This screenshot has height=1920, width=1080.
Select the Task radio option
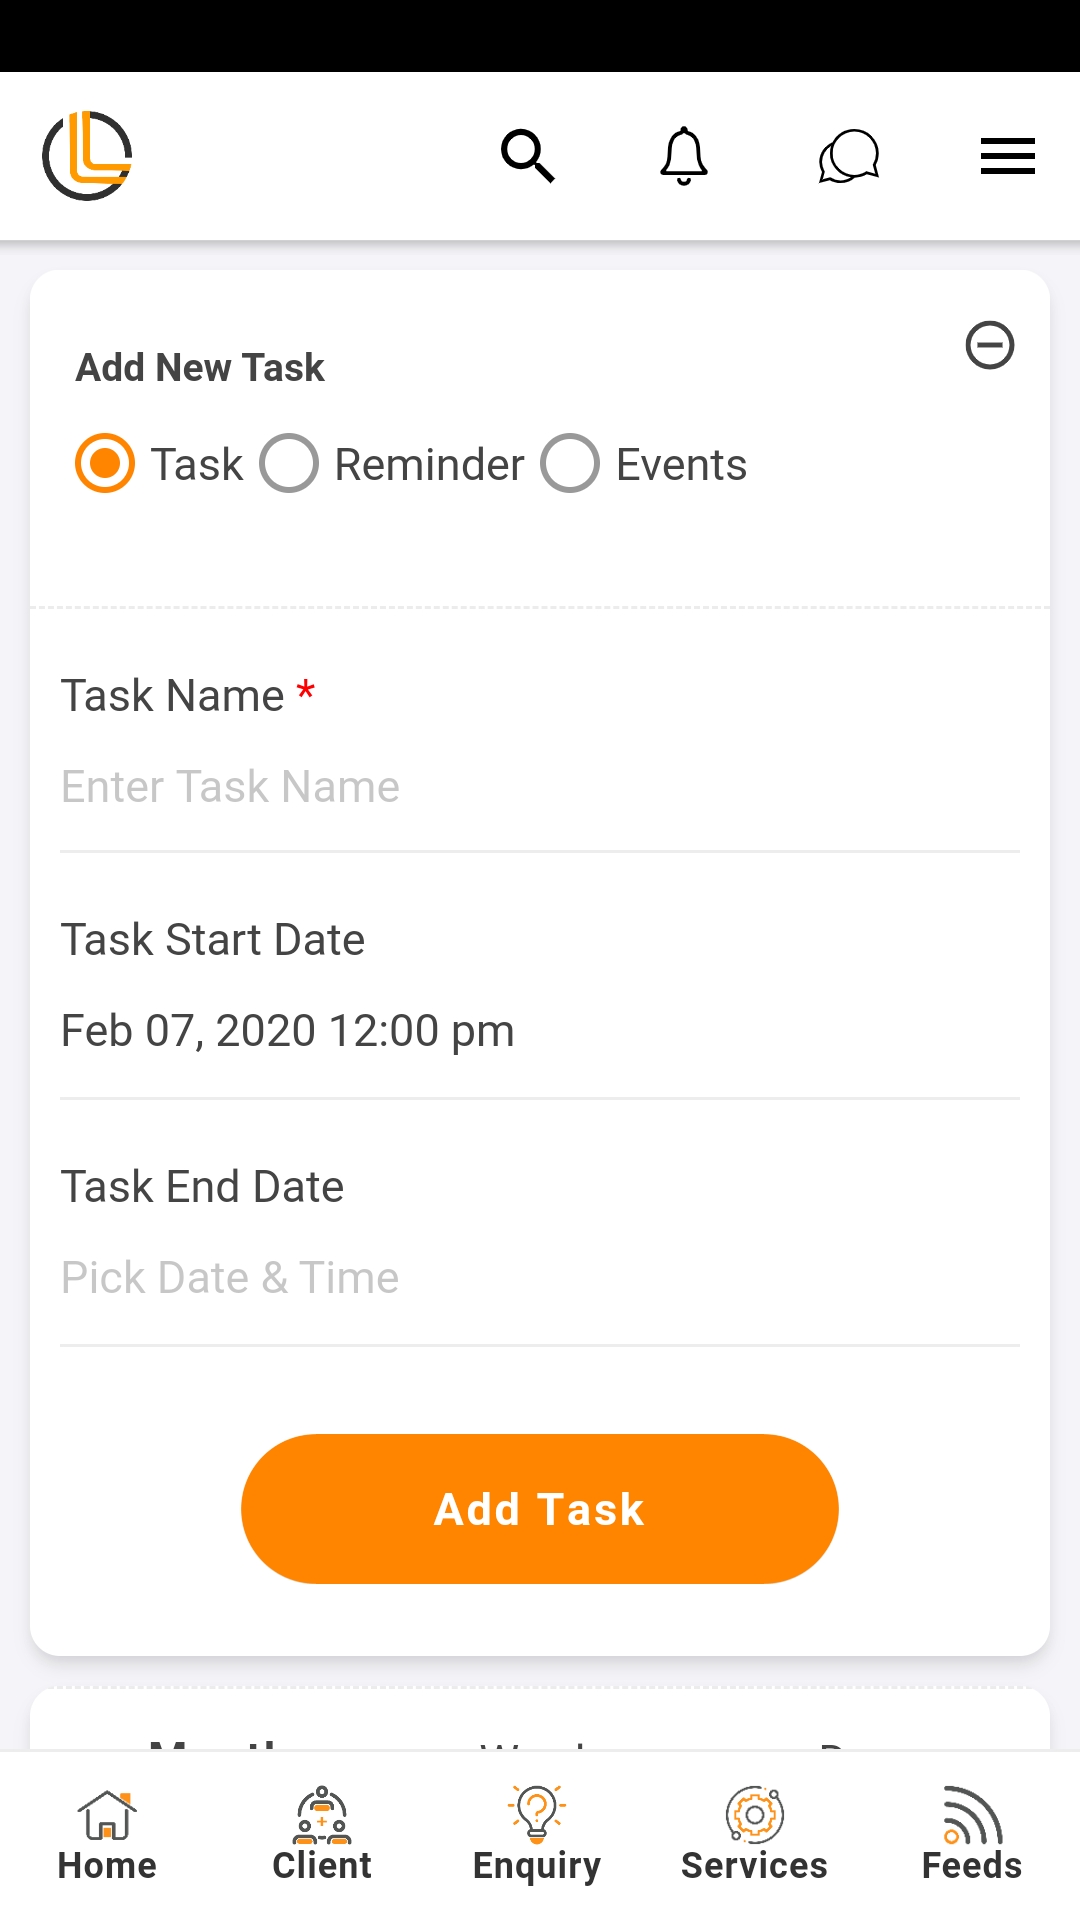click(x=105, y=464)
